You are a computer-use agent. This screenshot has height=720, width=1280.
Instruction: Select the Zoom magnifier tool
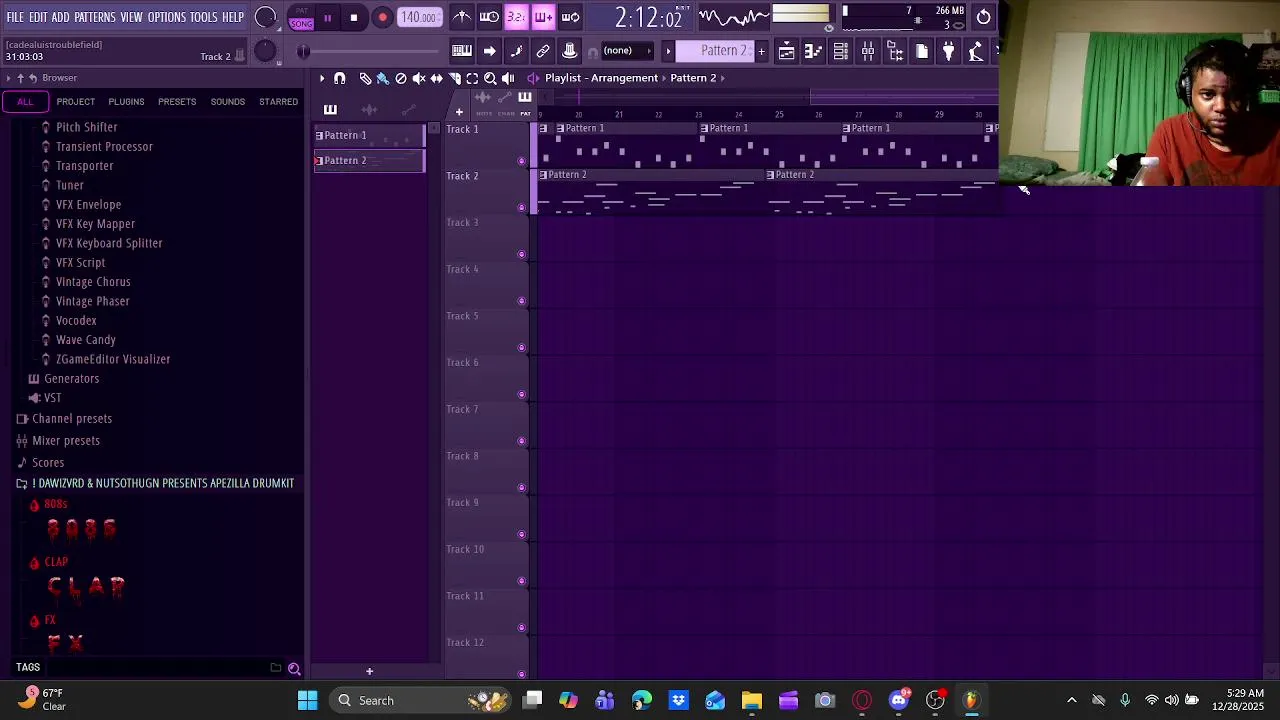point(490,78)
